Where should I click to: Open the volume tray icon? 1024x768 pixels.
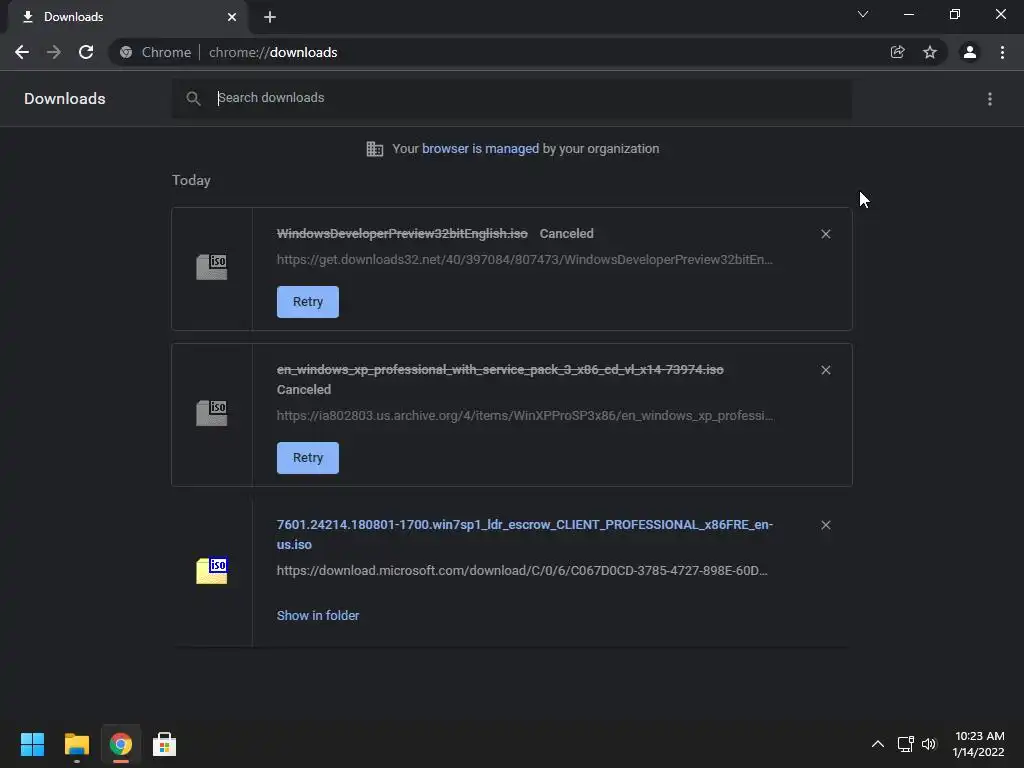929,744
